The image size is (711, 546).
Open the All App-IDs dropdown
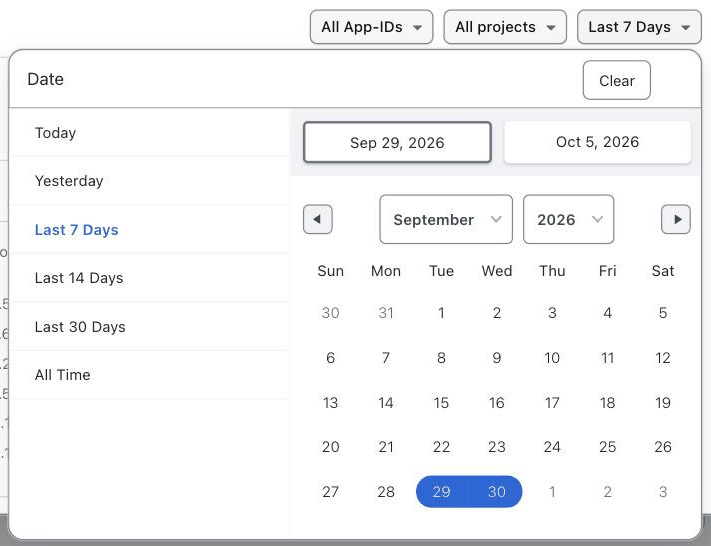pos(371,27)
